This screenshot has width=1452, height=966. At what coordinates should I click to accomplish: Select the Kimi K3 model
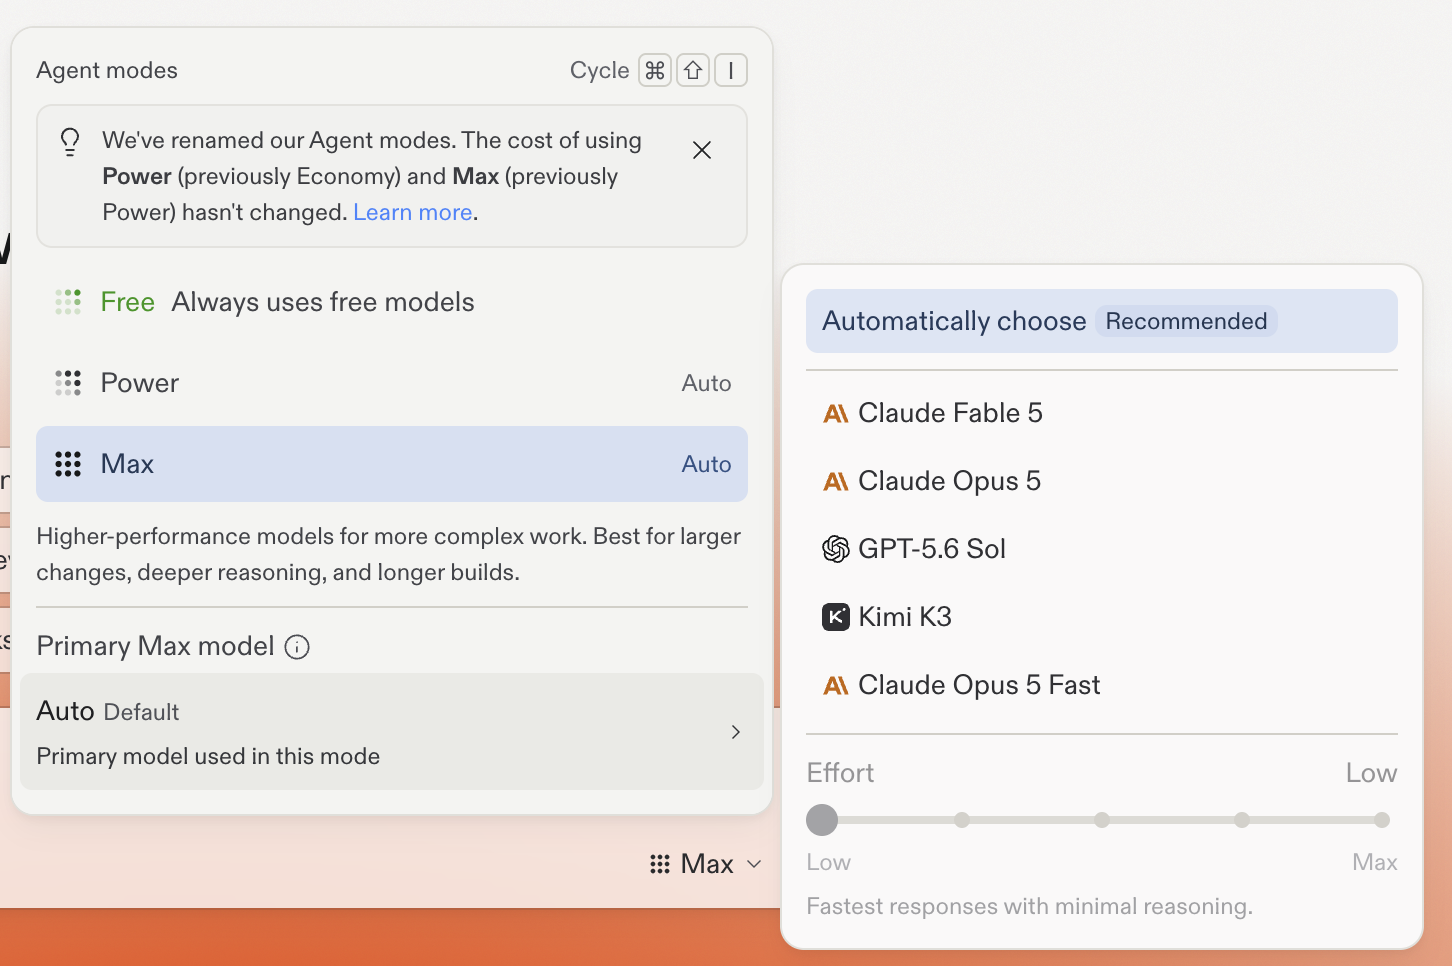click(x=1102, y=617)
